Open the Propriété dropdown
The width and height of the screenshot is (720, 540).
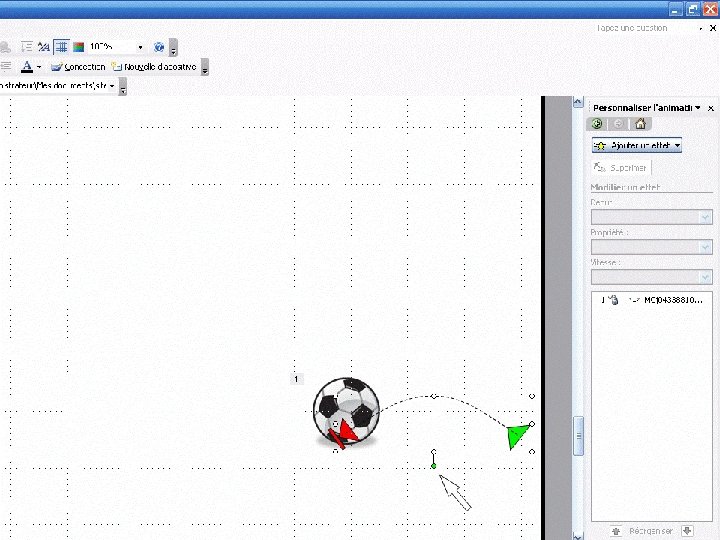coord(652,247)
